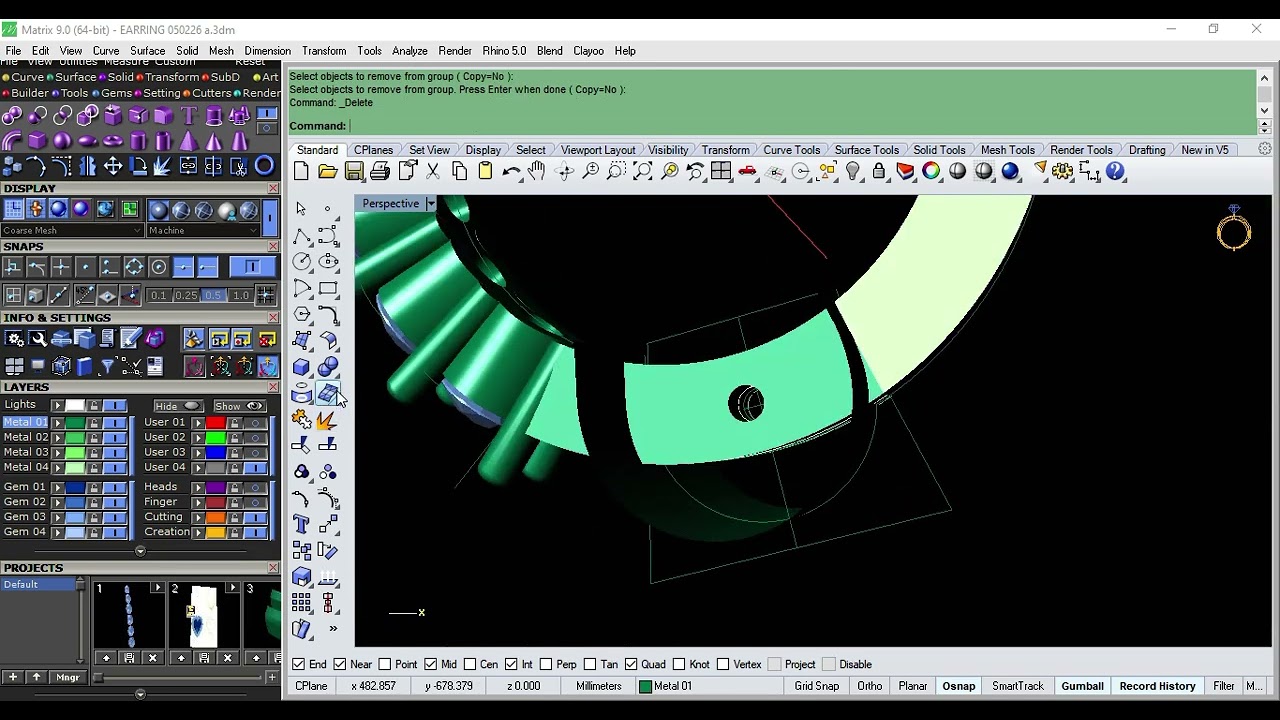Image resolution: width=1280 pixels, height=720 pixels.
Task: Click the four-viewport layout icon
Action: tap(721, 172)
